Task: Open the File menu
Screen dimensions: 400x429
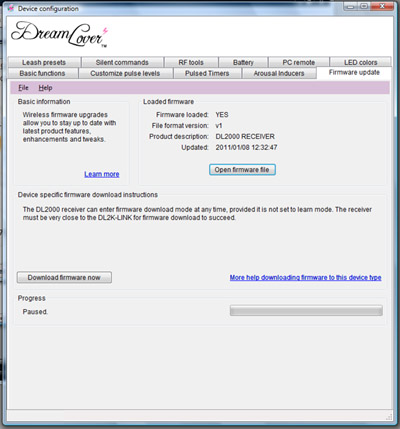Action: pyautogui.click(x=23, y=88)
